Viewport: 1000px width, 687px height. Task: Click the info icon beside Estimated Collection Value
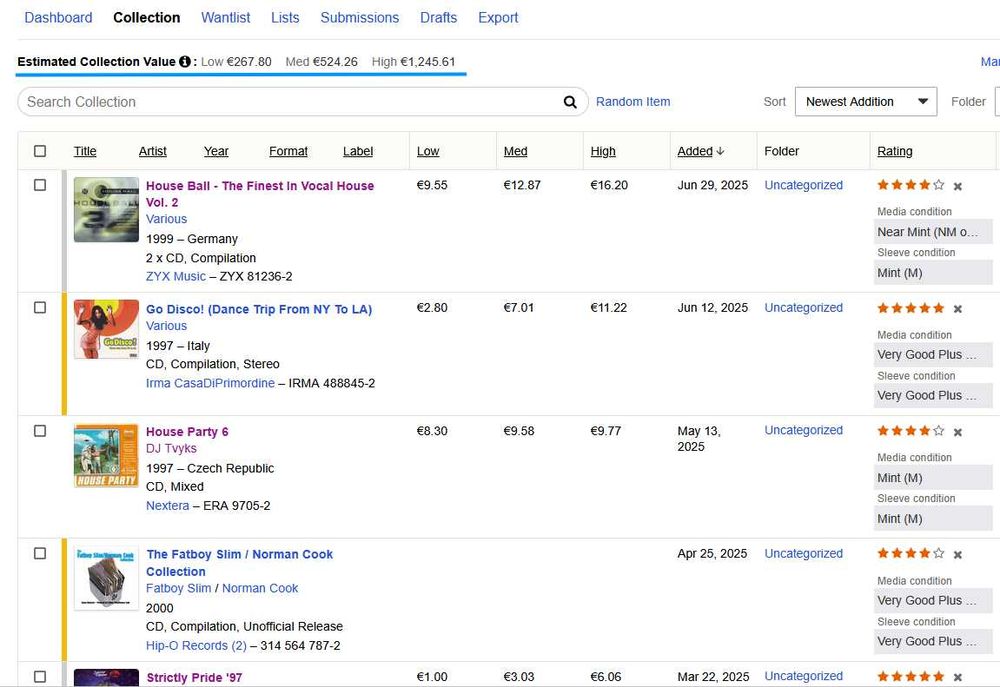185,62
